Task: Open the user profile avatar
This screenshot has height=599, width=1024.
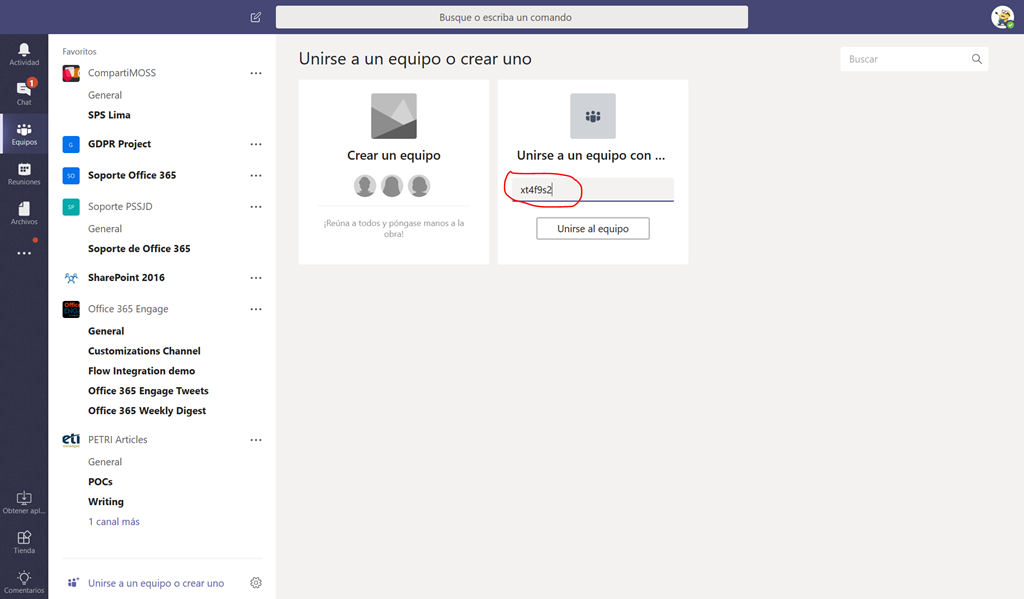Action: tap(1002, 17)
